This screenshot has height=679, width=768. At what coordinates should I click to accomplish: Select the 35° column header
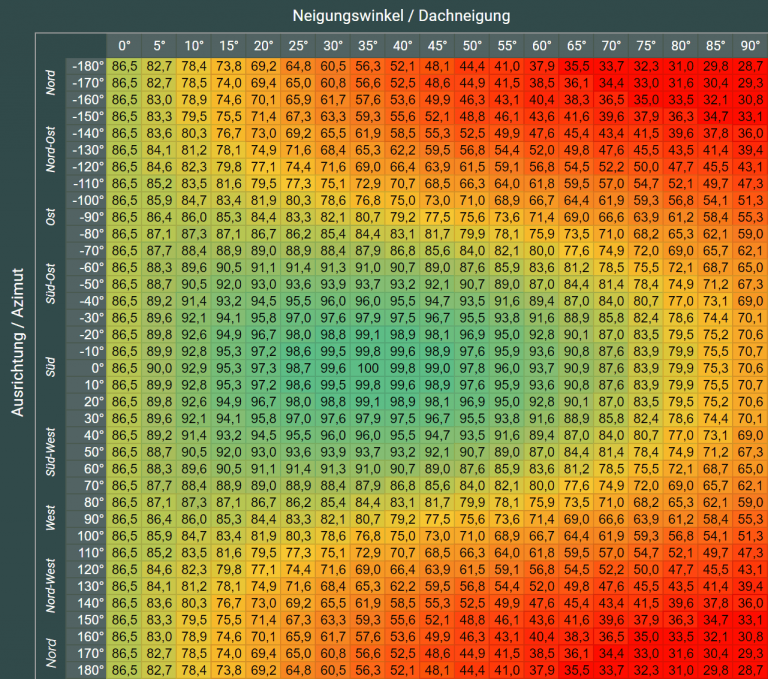pos(368,46)
